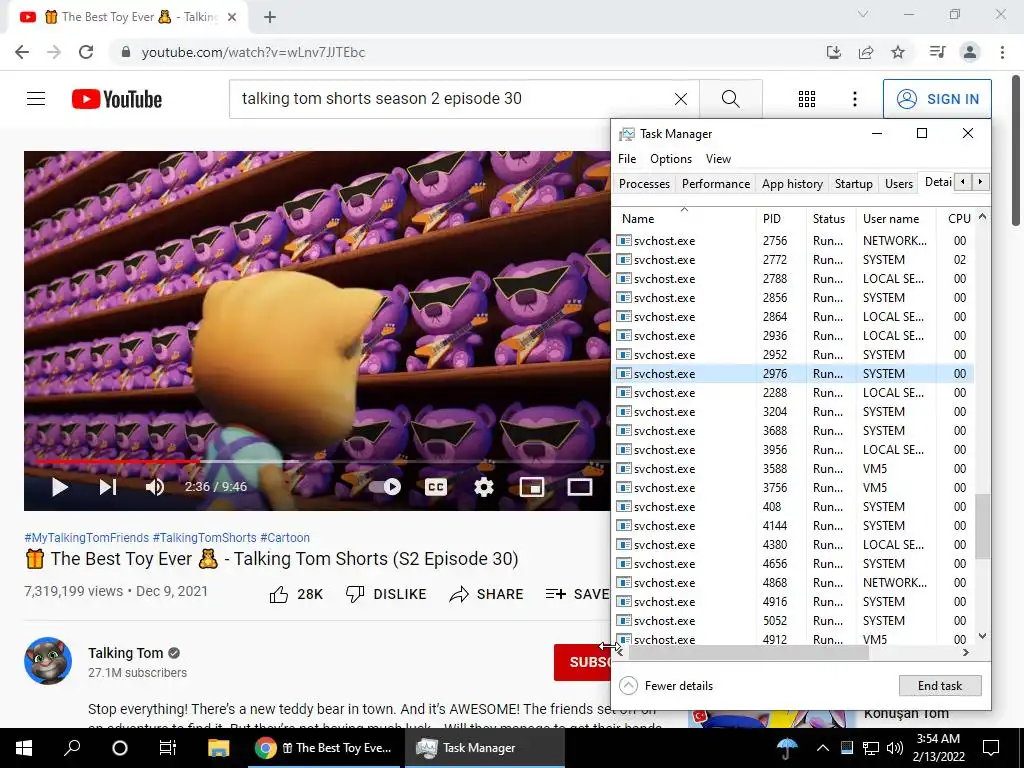This screenshot has height=768, width=1024.
Task: Switch to the Processes tab
Action: (644, 184)
